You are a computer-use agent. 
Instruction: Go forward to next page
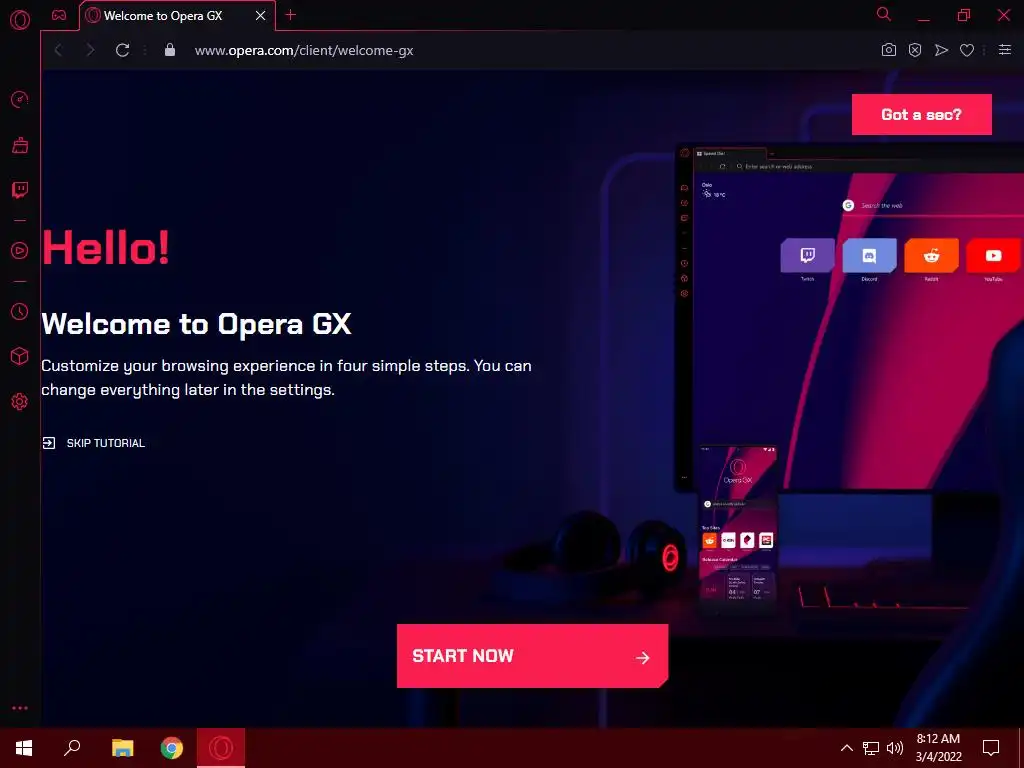(x=90, y=50)
